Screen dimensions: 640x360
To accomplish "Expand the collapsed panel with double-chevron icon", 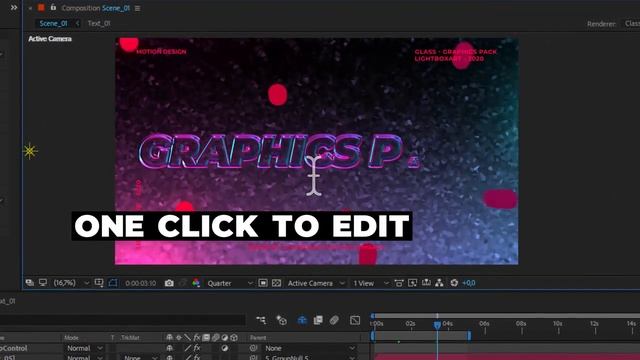I will [x=14, y=7].
